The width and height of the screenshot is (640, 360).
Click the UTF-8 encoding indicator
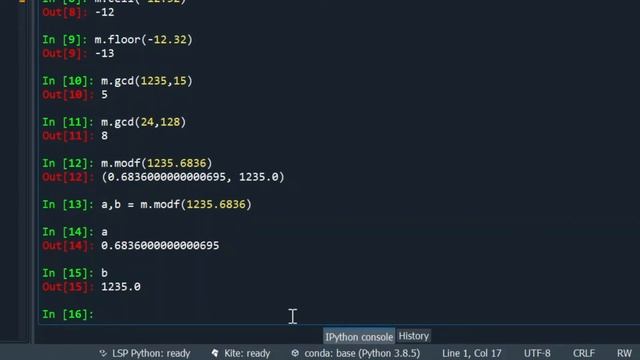537,353
